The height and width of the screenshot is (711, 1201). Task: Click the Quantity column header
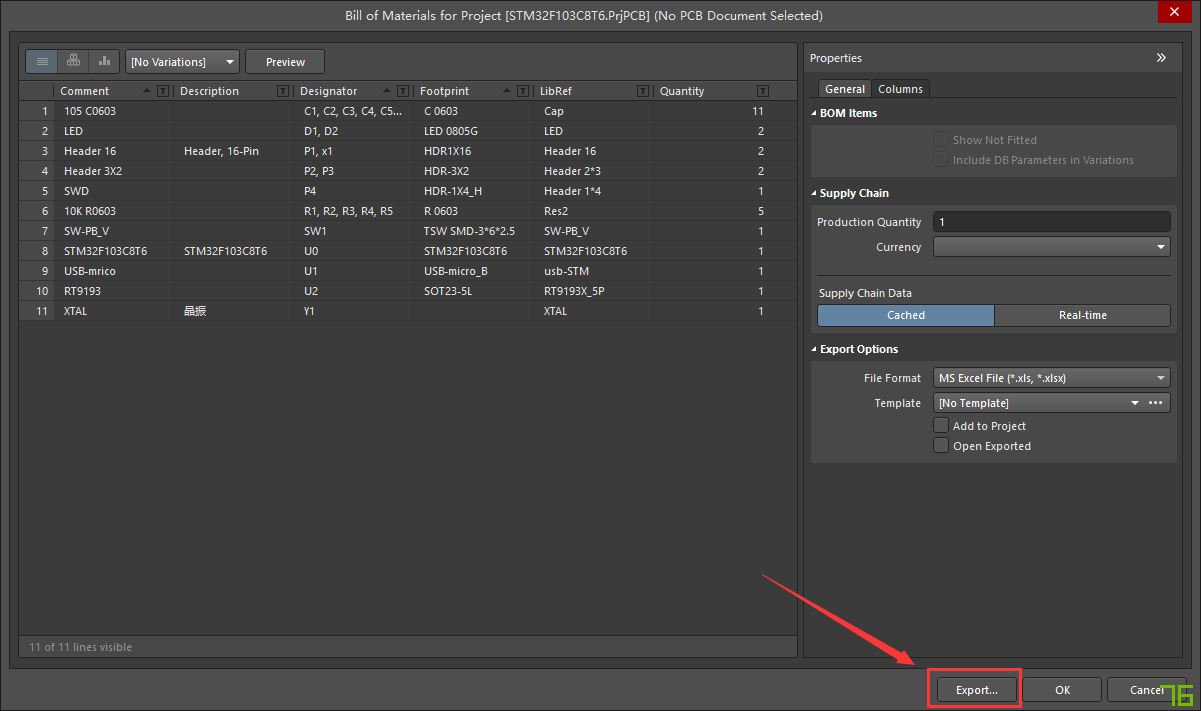point(682,91)
